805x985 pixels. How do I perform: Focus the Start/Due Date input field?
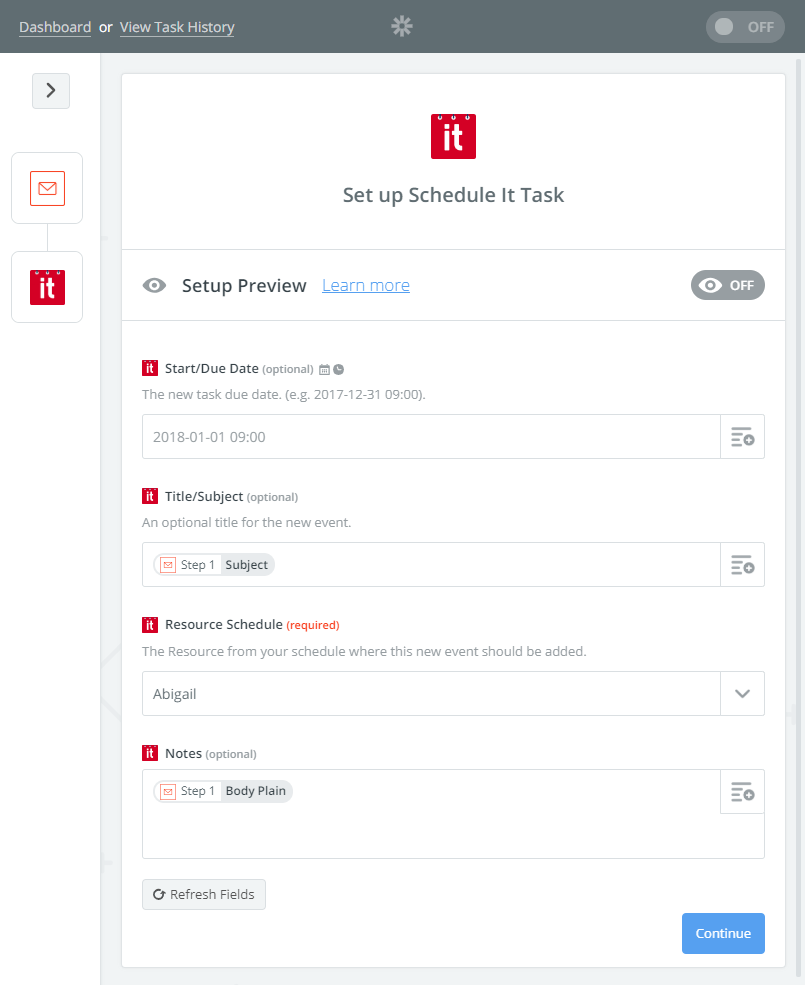(431, 437)
